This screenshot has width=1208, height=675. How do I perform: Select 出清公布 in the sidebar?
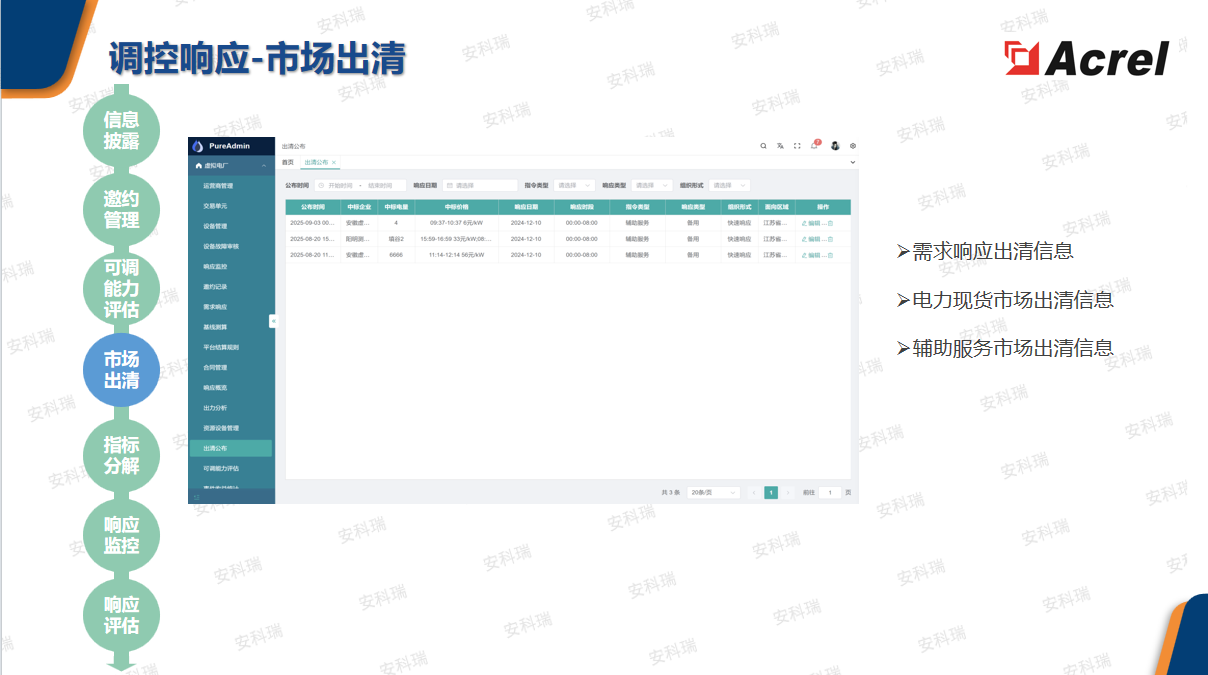231,448
